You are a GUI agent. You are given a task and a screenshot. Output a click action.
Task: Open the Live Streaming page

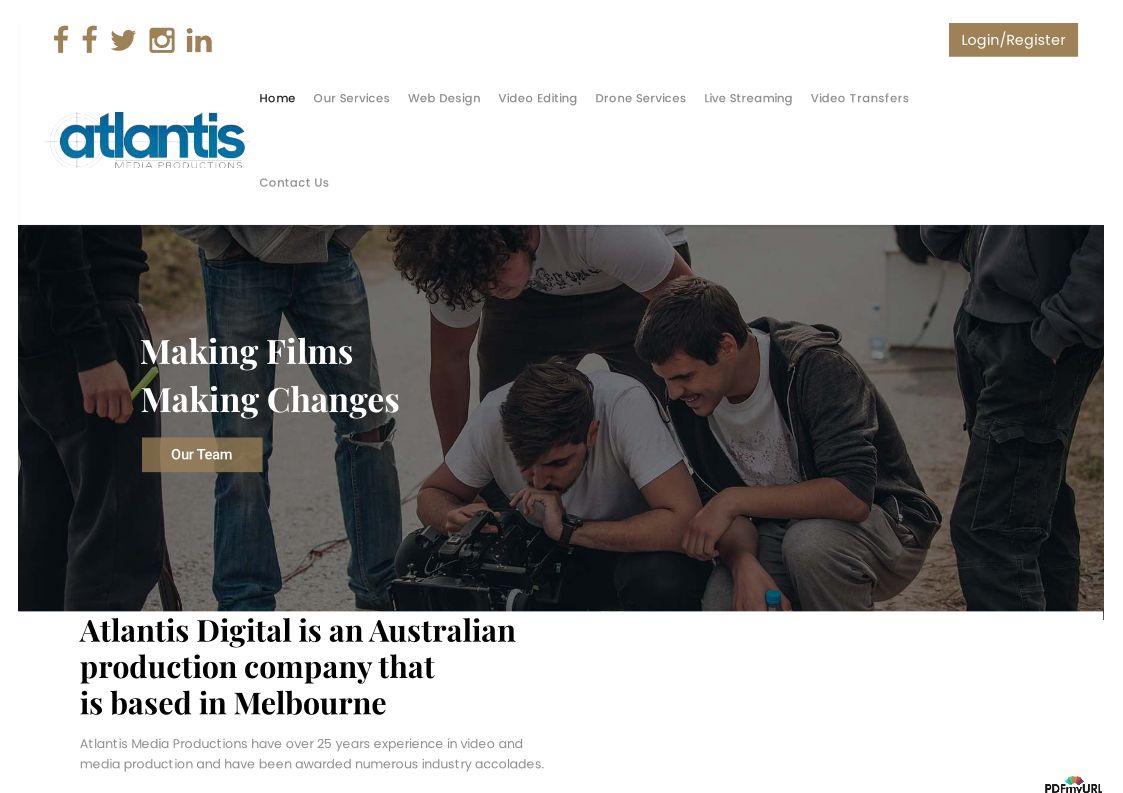[748, 98]
